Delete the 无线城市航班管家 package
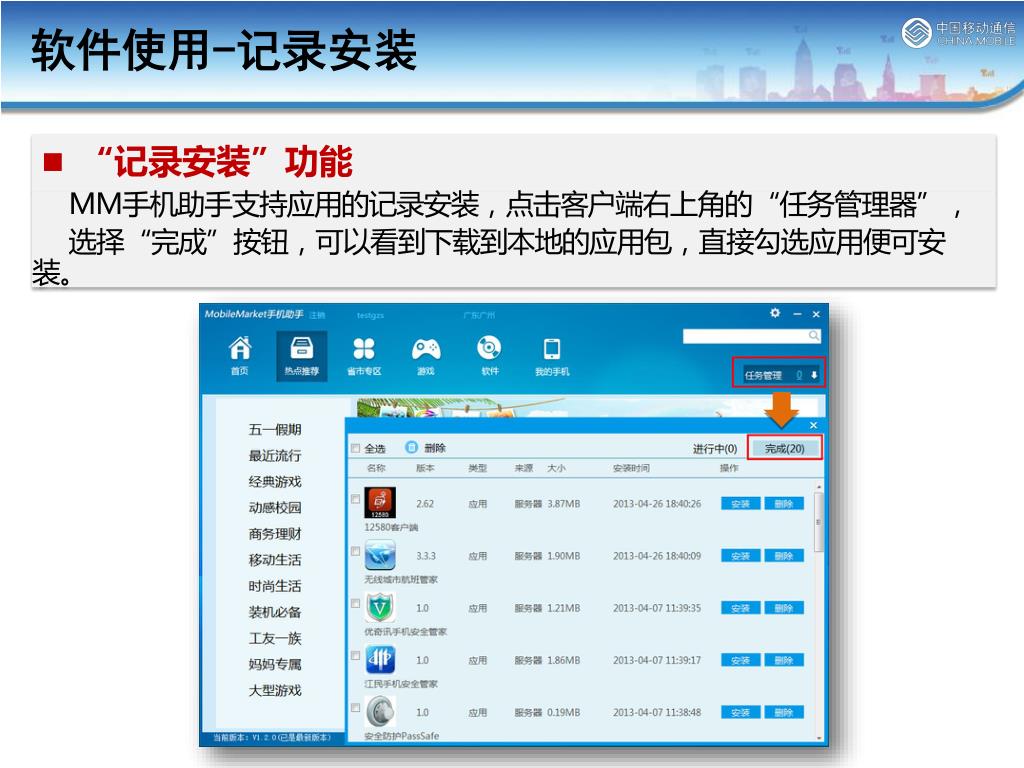The width and height of the screenshot is (1024, 768). [784, 556]
